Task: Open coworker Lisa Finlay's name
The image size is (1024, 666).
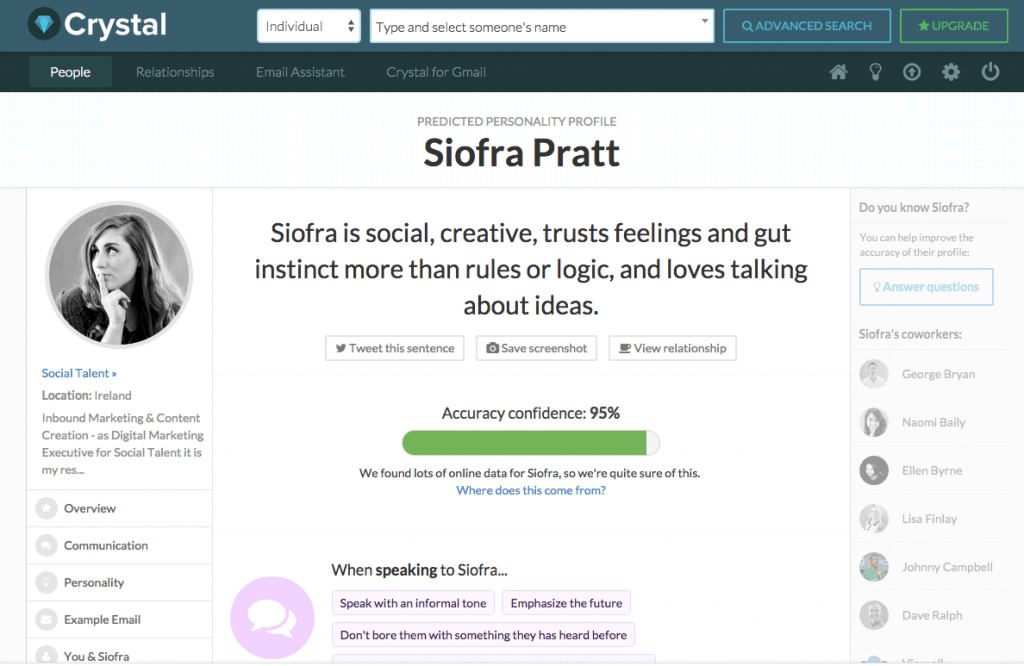Action: pyautogui.click(x=929, y=519)
